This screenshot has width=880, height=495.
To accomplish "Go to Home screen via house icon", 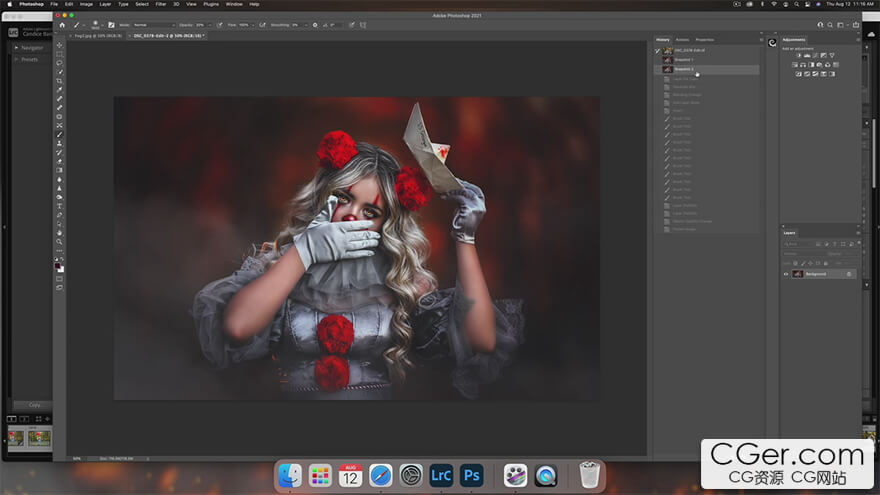I will pyautogui.click(x=62, y=25).
